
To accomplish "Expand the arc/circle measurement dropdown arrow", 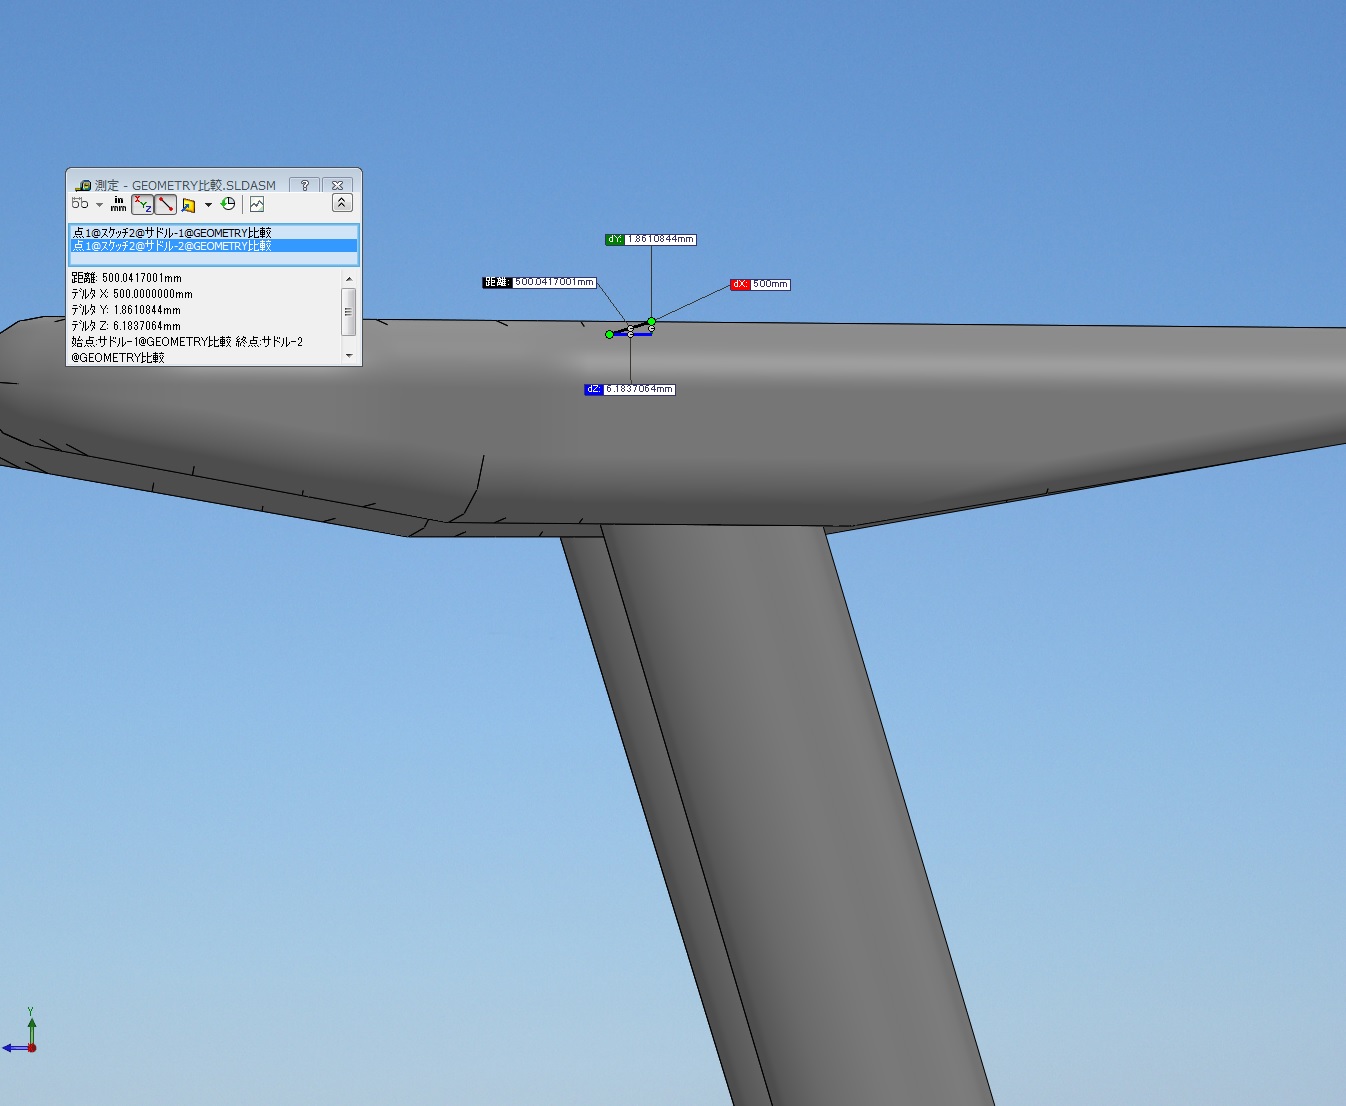I will click(99, 205).
